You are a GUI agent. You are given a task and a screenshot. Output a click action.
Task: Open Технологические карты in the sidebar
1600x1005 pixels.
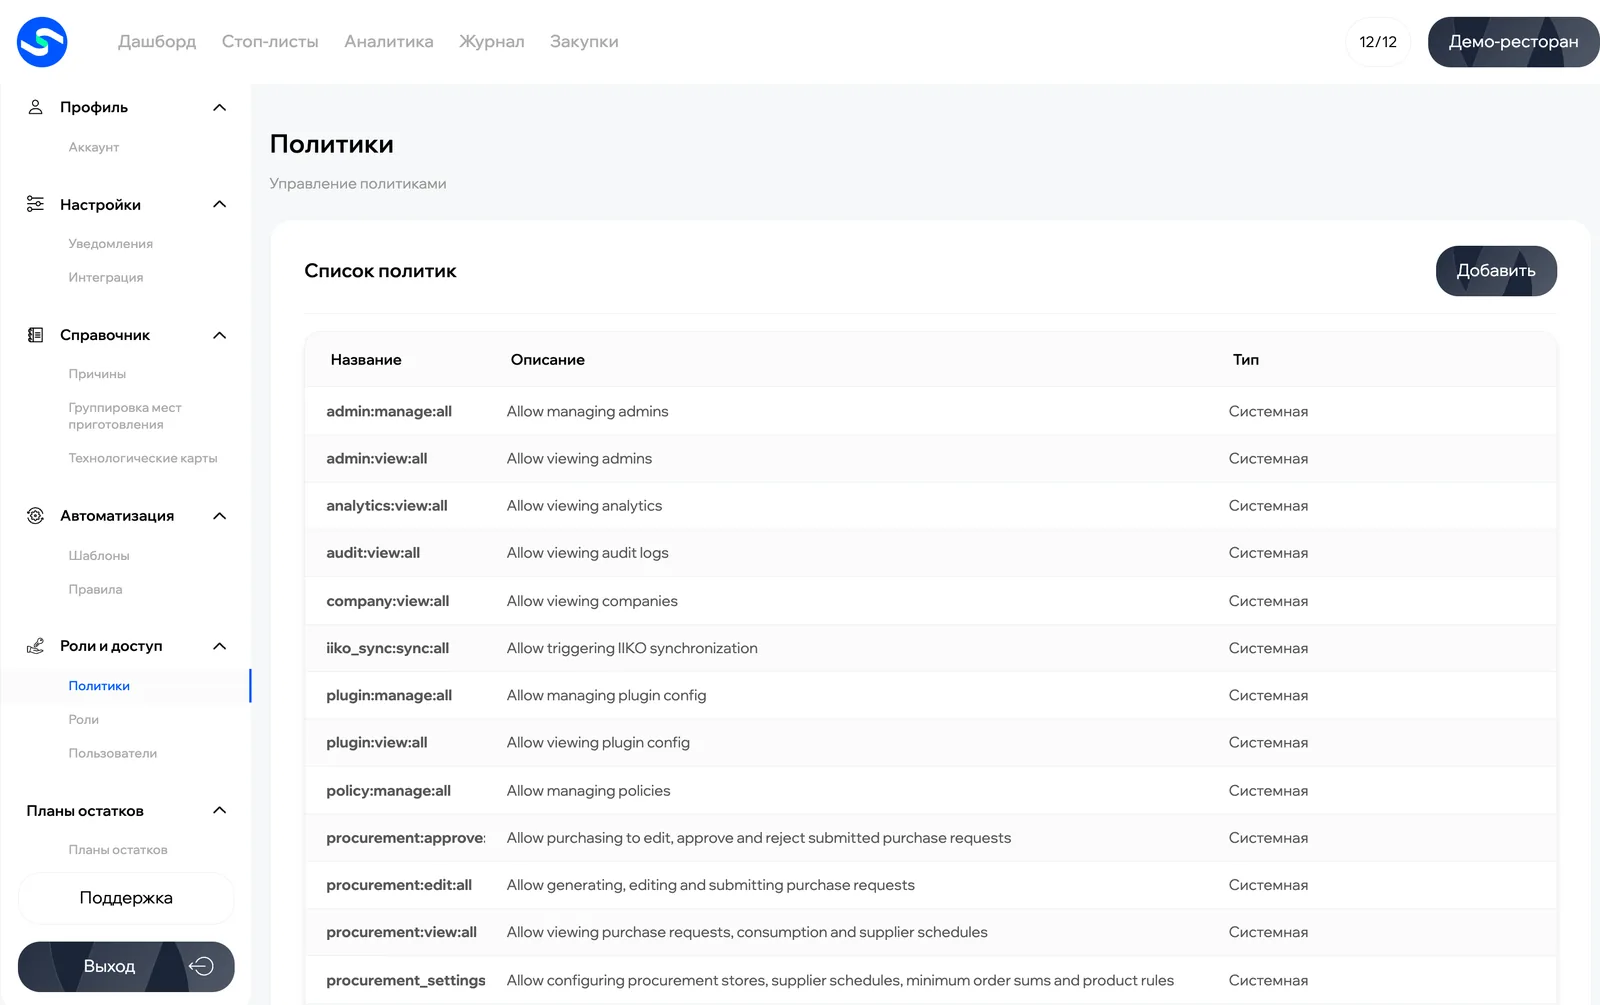click(143, 458)
